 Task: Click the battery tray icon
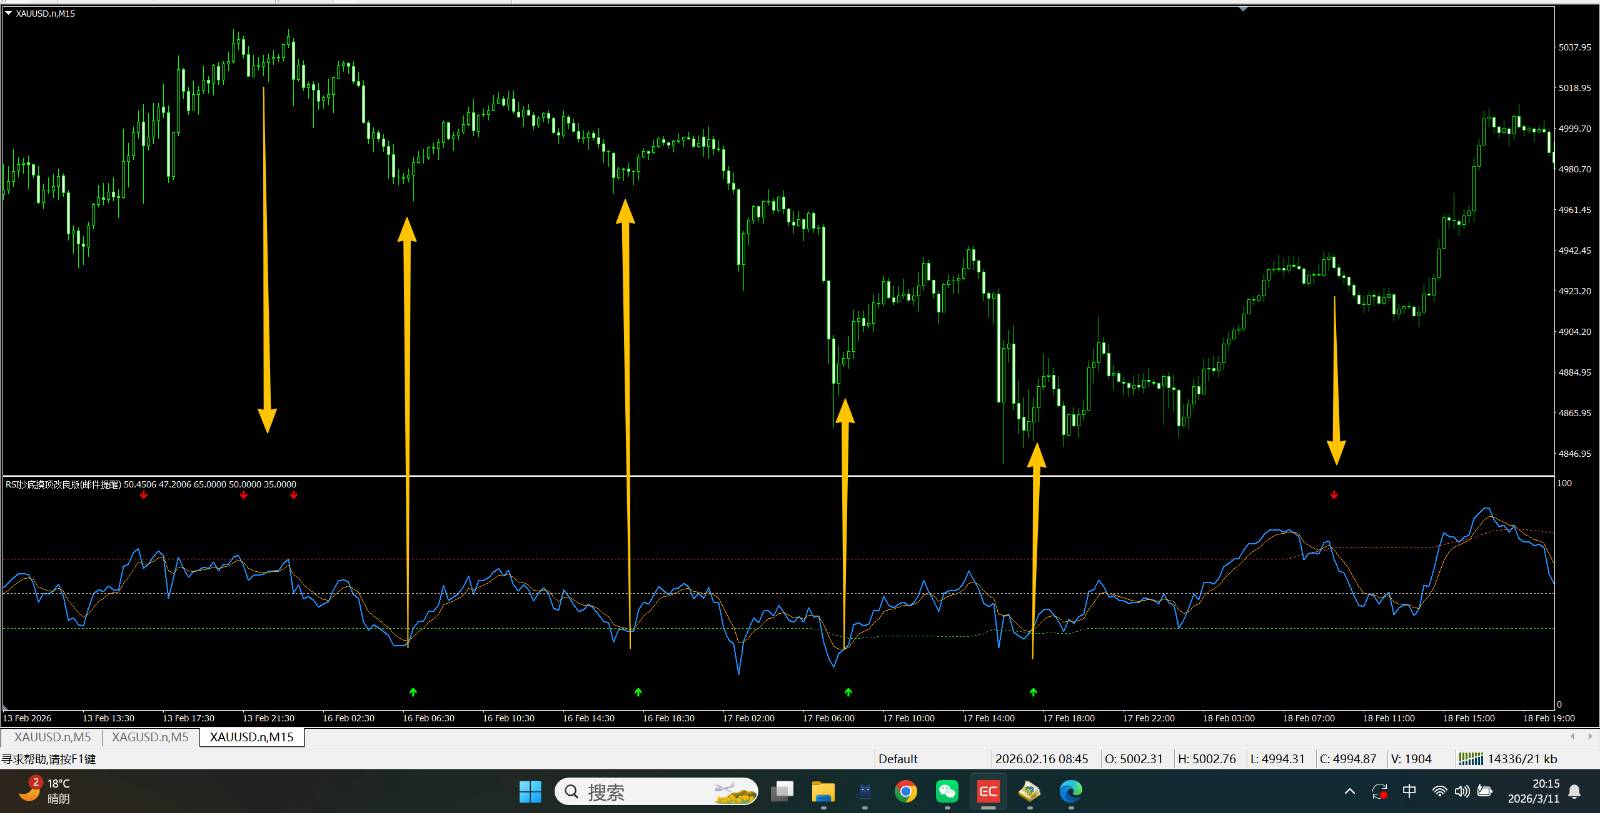(1485, 792)
